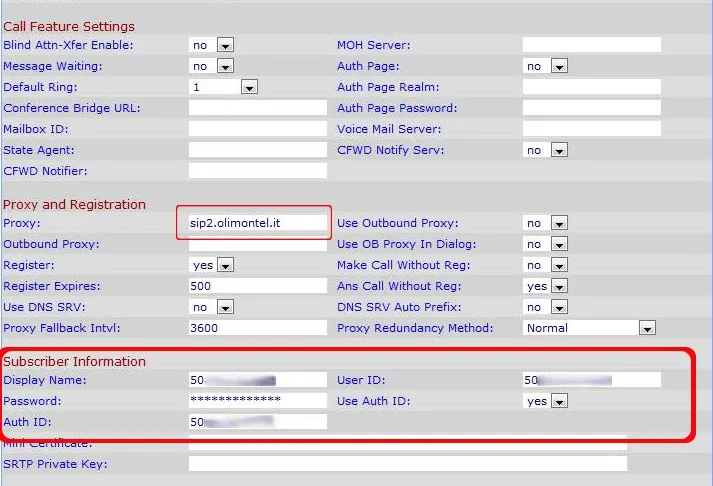Click the Proxy field containing sip2.olimontel.it
The width and height of the screenshot is (713, 486).
[257, 223]
